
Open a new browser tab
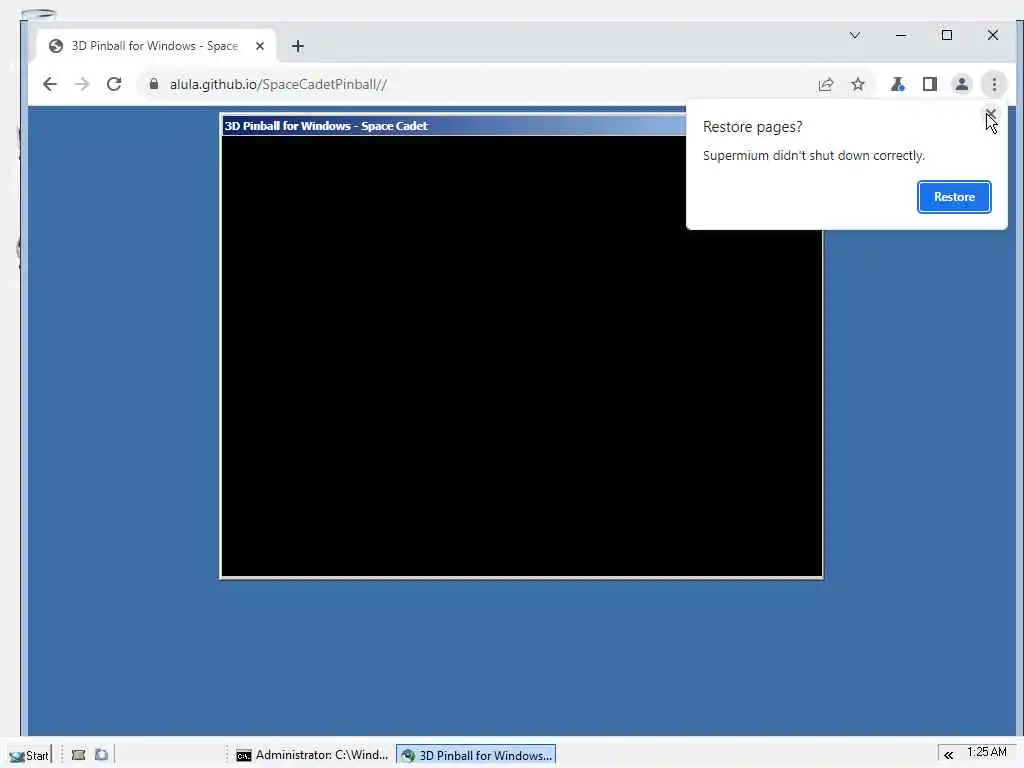tap(298, 46)
